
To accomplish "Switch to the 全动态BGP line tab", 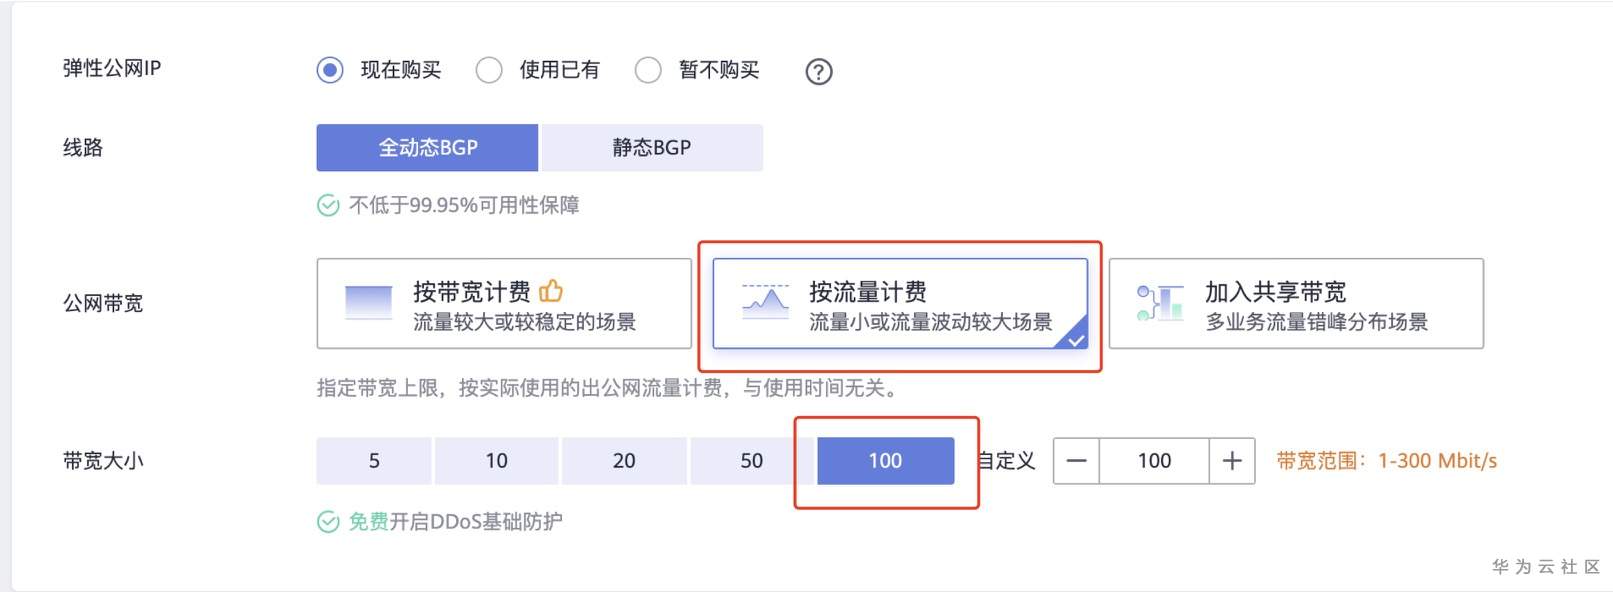I will (427, 147).
